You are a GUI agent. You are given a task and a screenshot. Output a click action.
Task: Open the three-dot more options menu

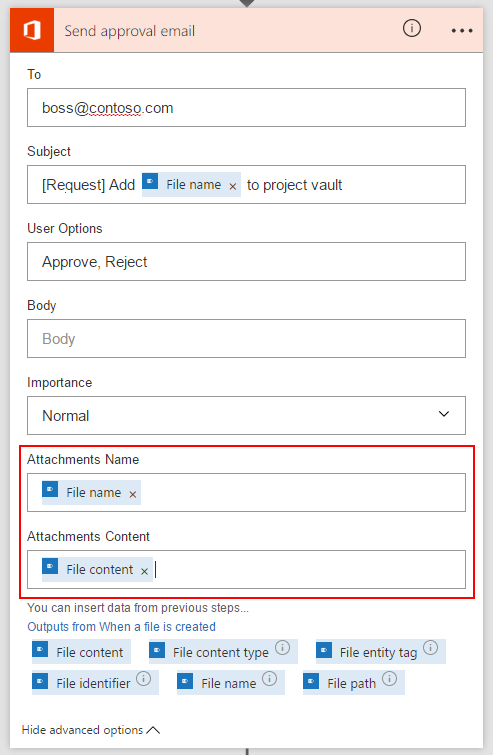point(462,31)
